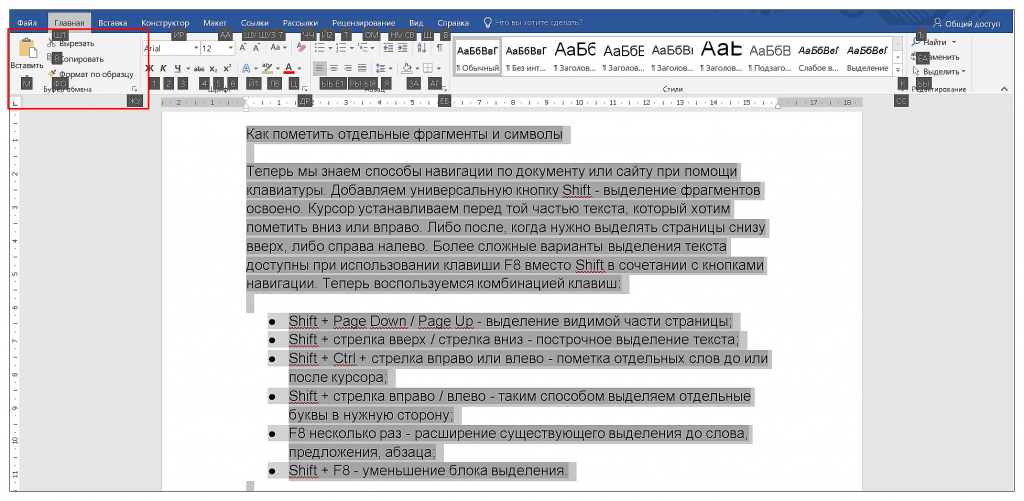Toggle align-left paragraph alignment
The height and width of the screenshot is (501, 1024).
pos(319,69)
